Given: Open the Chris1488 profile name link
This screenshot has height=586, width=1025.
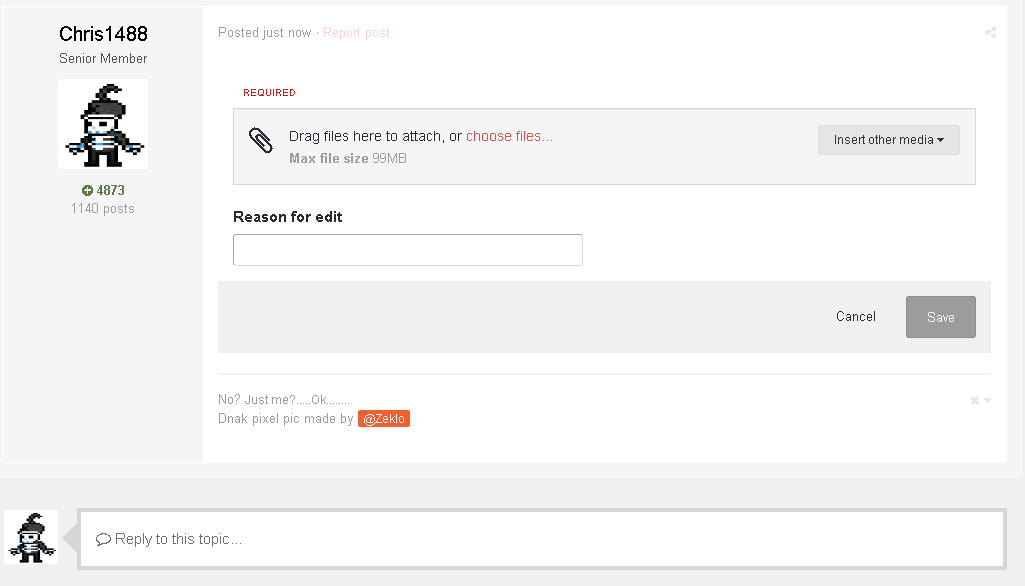Looking at the screenshot, I should point(103,35).
